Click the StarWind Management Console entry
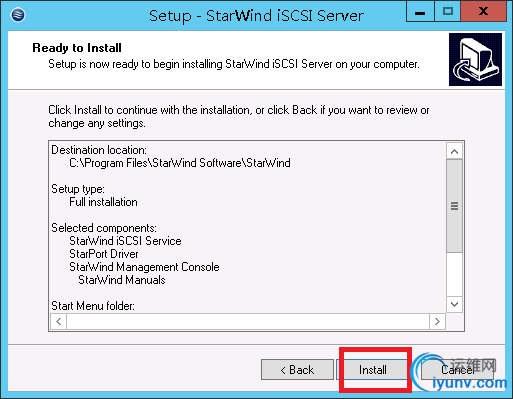The image size is (513, 399). tap(144, 267)
